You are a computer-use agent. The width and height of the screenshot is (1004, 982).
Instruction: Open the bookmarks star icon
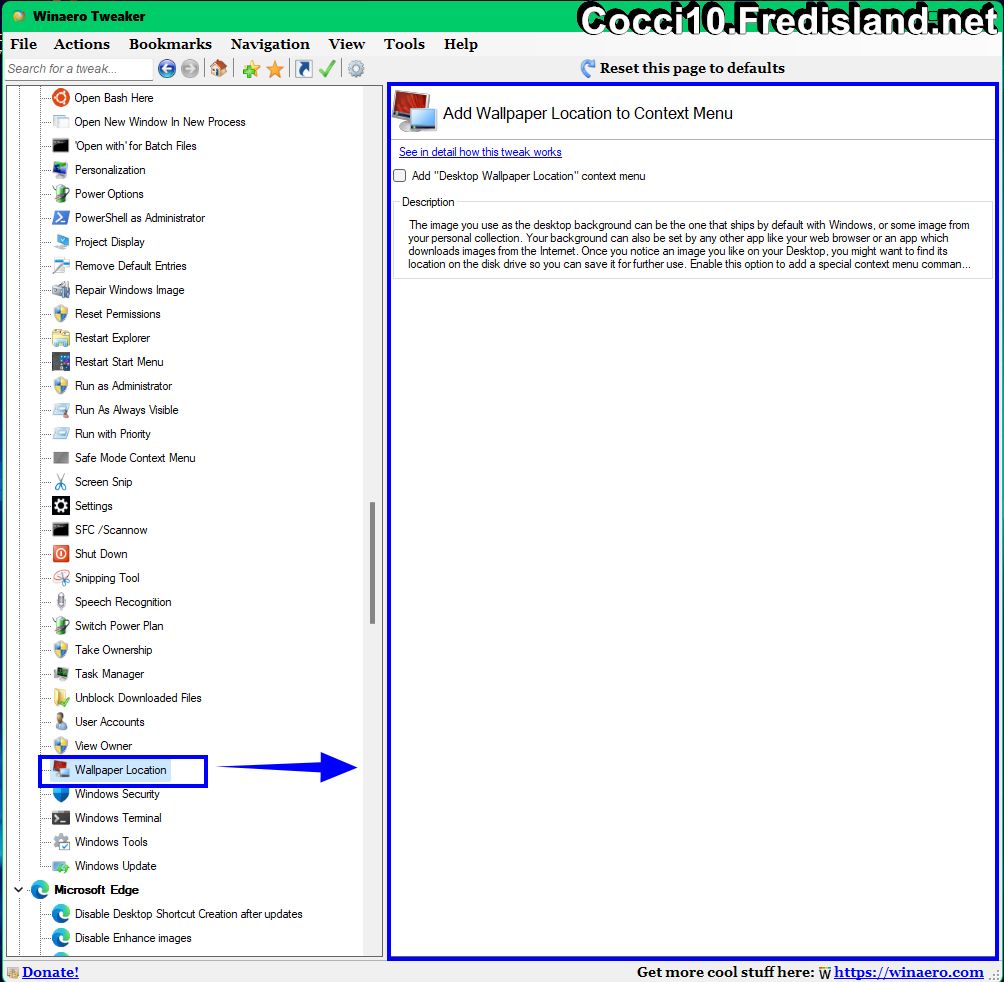(275, 69)
